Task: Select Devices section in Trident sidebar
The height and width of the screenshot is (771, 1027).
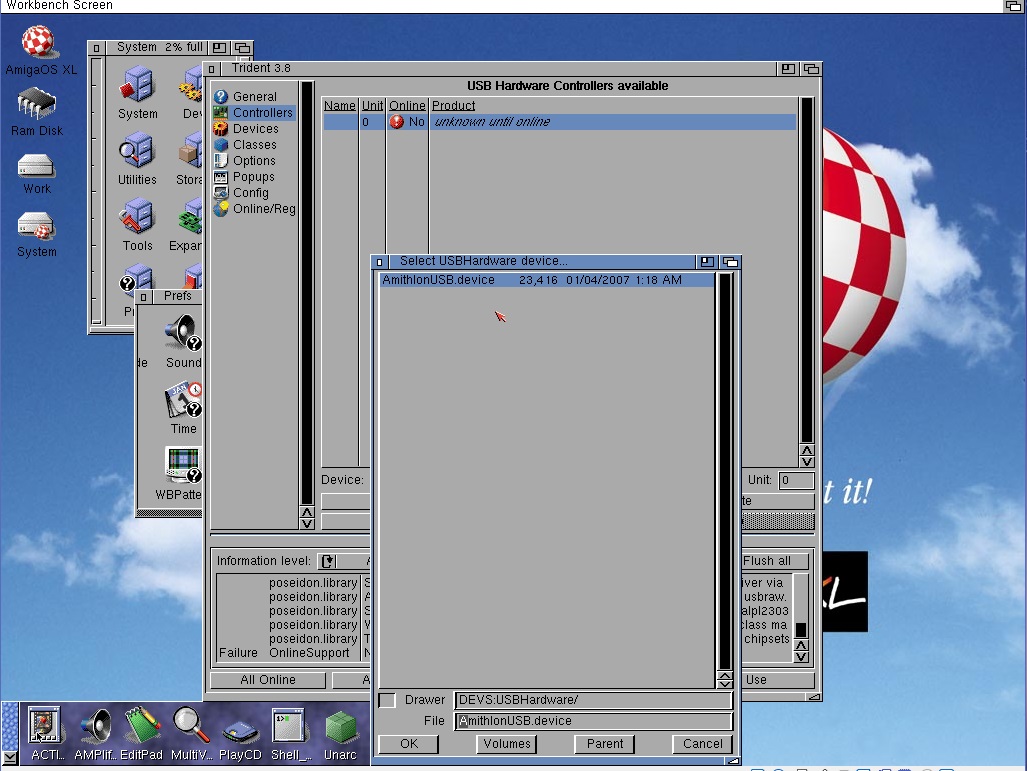Action: 254,128
